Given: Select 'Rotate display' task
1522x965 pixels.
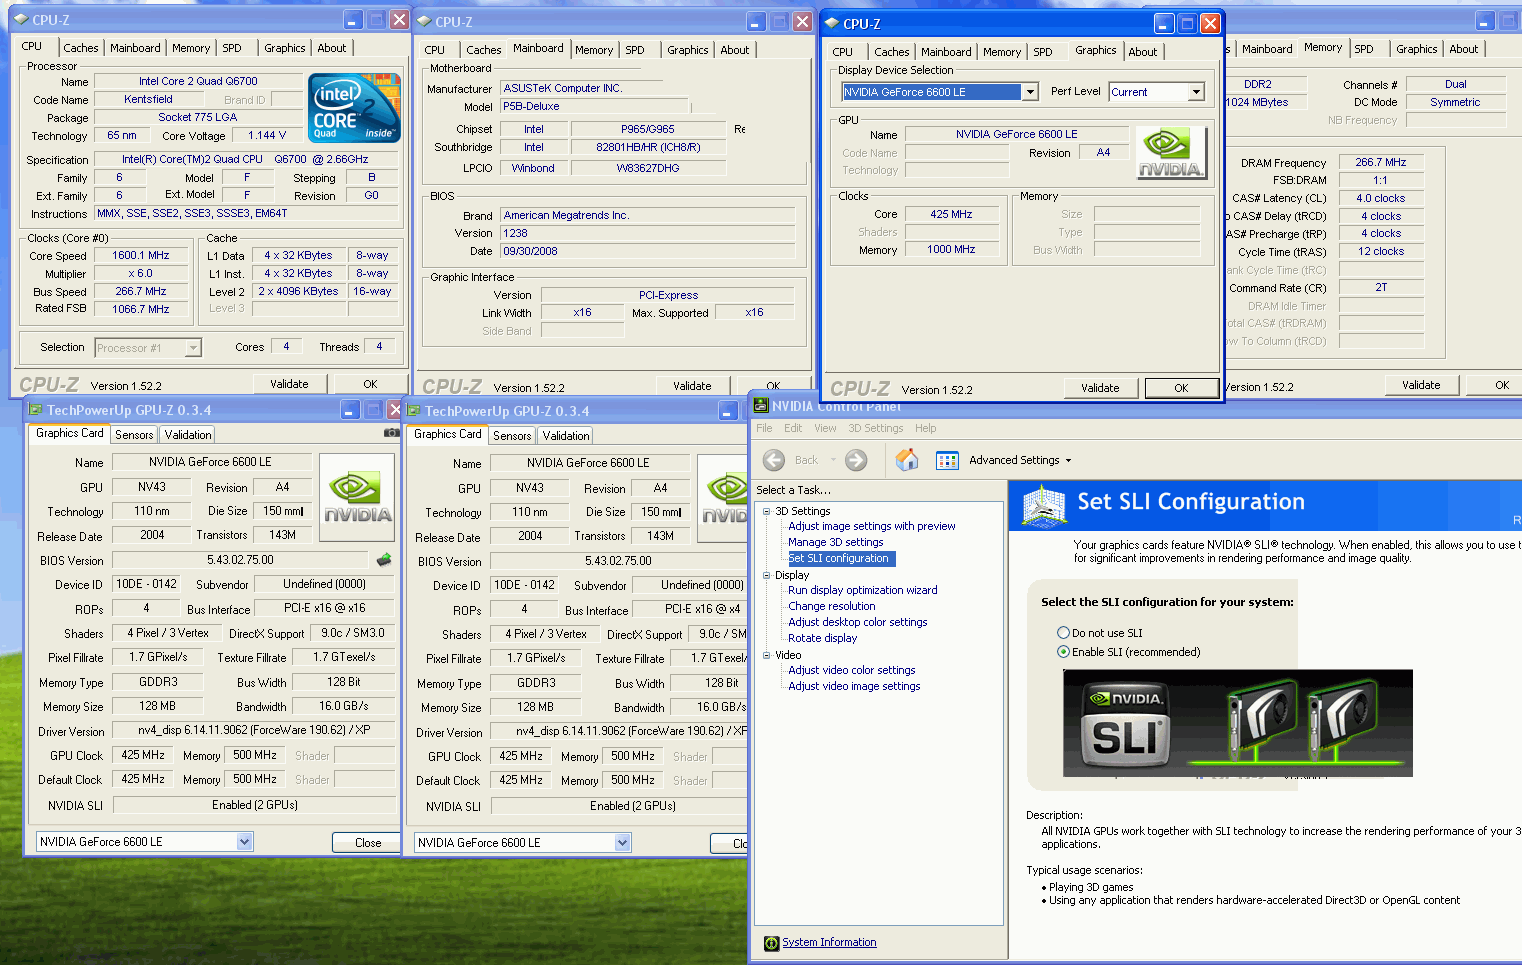Looking at the screenshot, I should [823, 638].
